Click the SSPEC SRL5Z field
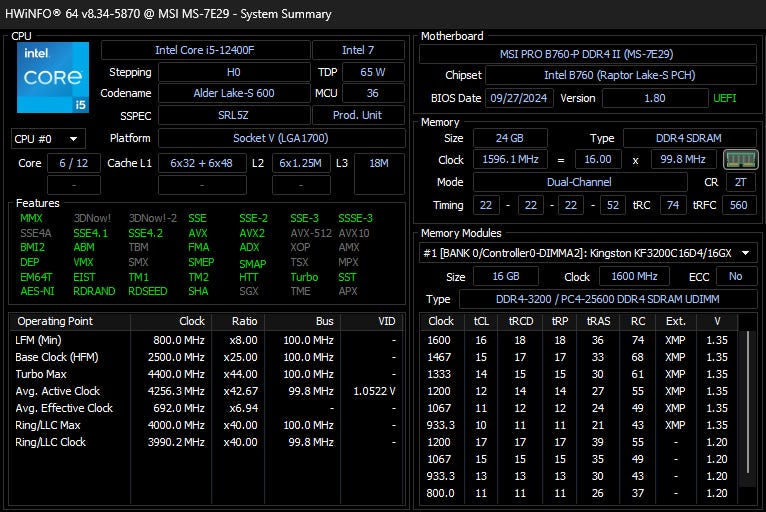This screenshot has height=512, width=766. tap(234, 115)
